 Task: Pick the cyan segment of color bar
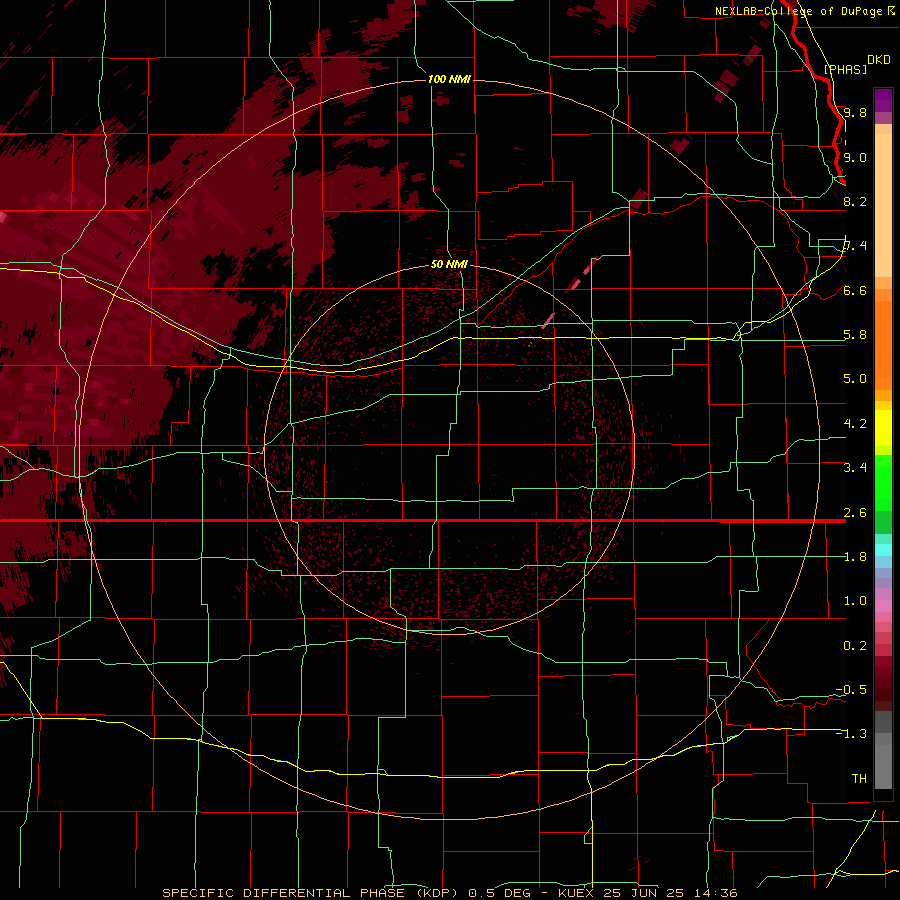[883, 550]
